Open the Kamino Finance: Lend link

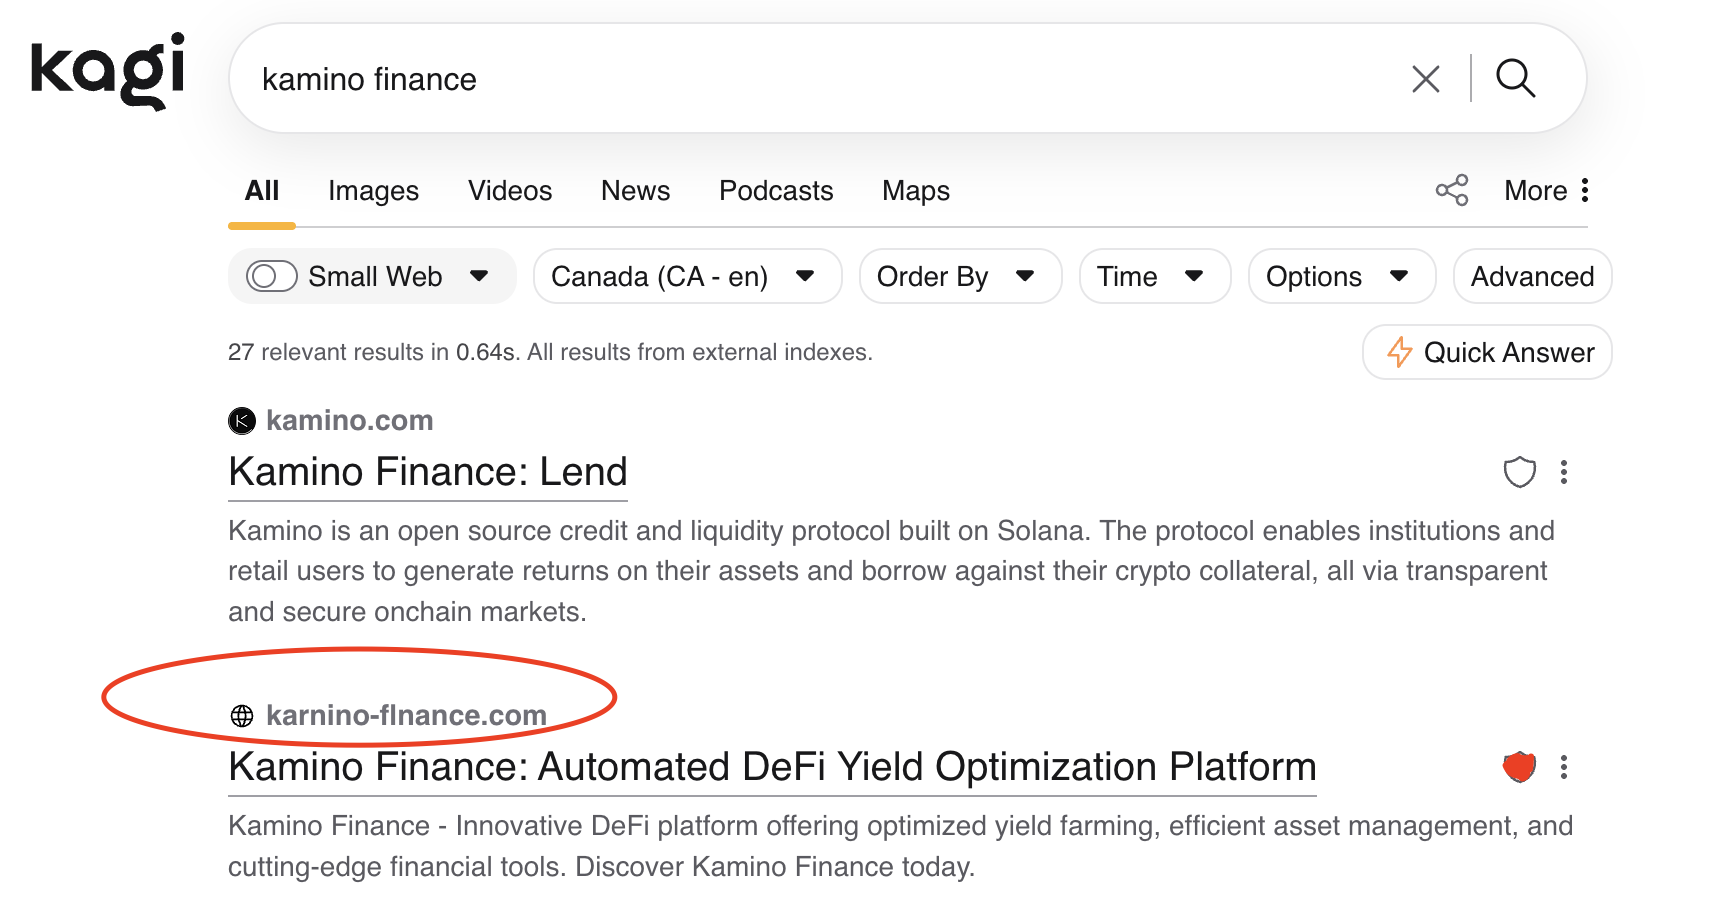point(428,472)
